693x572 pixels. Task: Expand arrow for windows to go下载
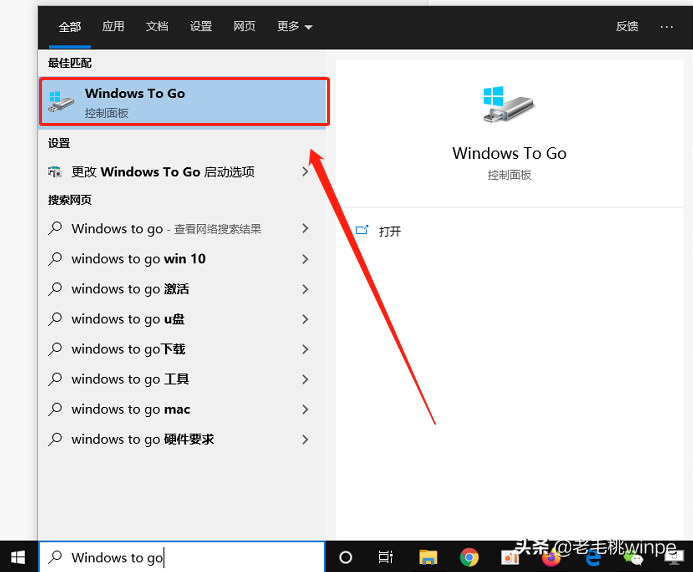point(305,349)
